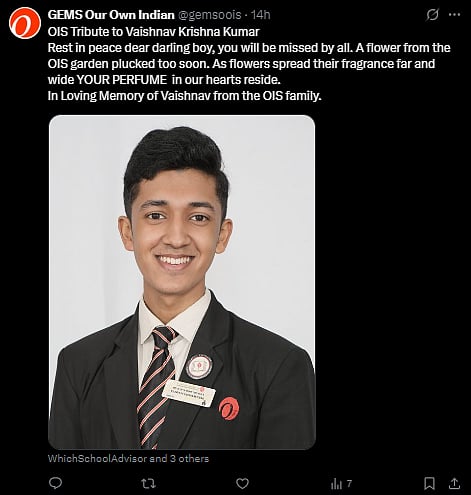Click the tribute tweet text body

[249, 64]
